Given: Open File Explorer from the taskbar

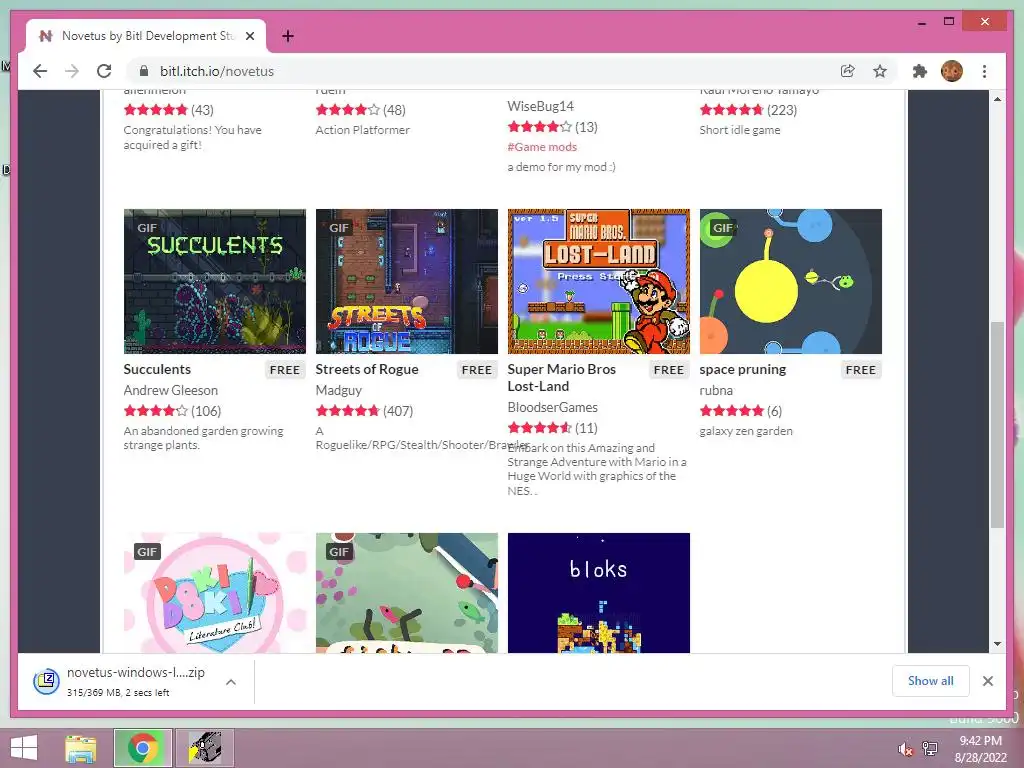Looking at the screenshot, I should click(x=80, y=748).
